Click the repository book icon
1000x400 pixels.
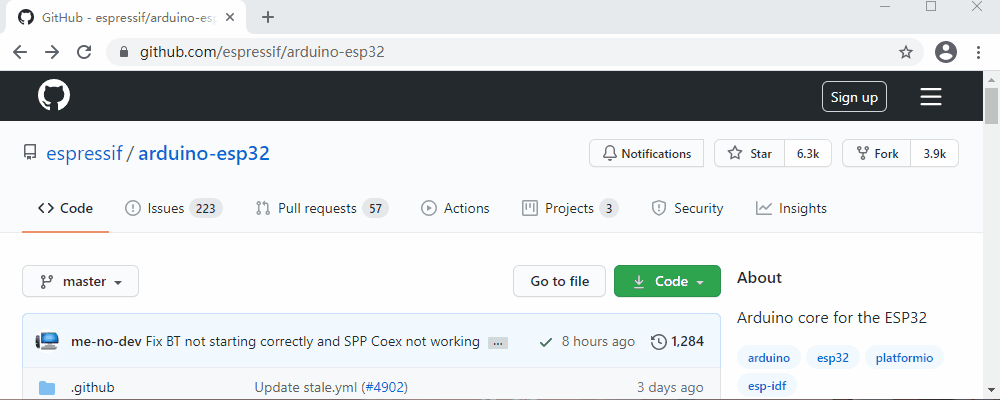pos(29,153)
